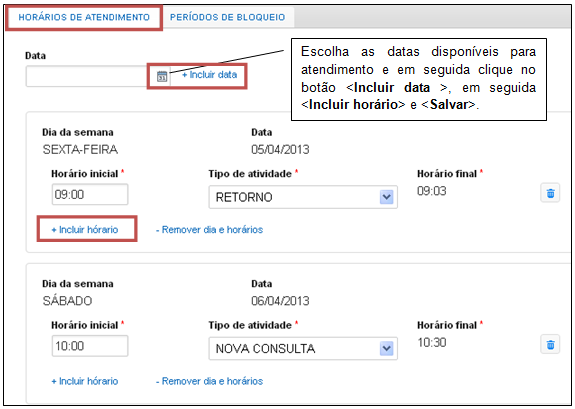Expand the RETORNO activity type dropdown
Viewport: 575px width, 409px height.
[303, 197]
